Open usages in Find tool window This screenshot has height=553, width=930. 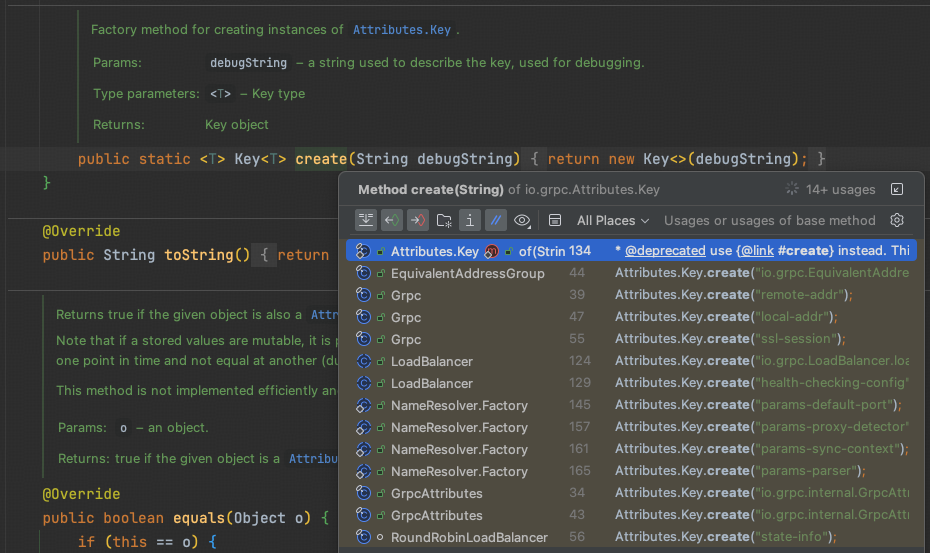tap(897, 189)
